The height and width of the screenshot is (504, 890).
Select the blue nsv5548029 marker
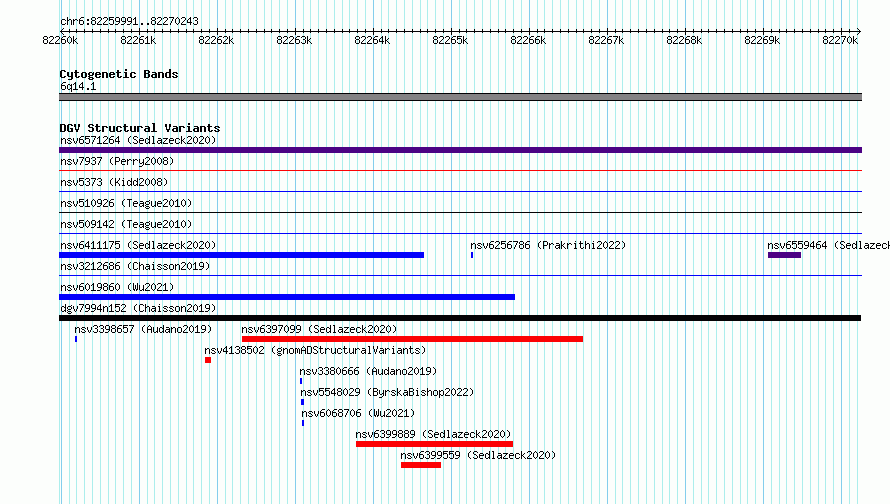303,402
